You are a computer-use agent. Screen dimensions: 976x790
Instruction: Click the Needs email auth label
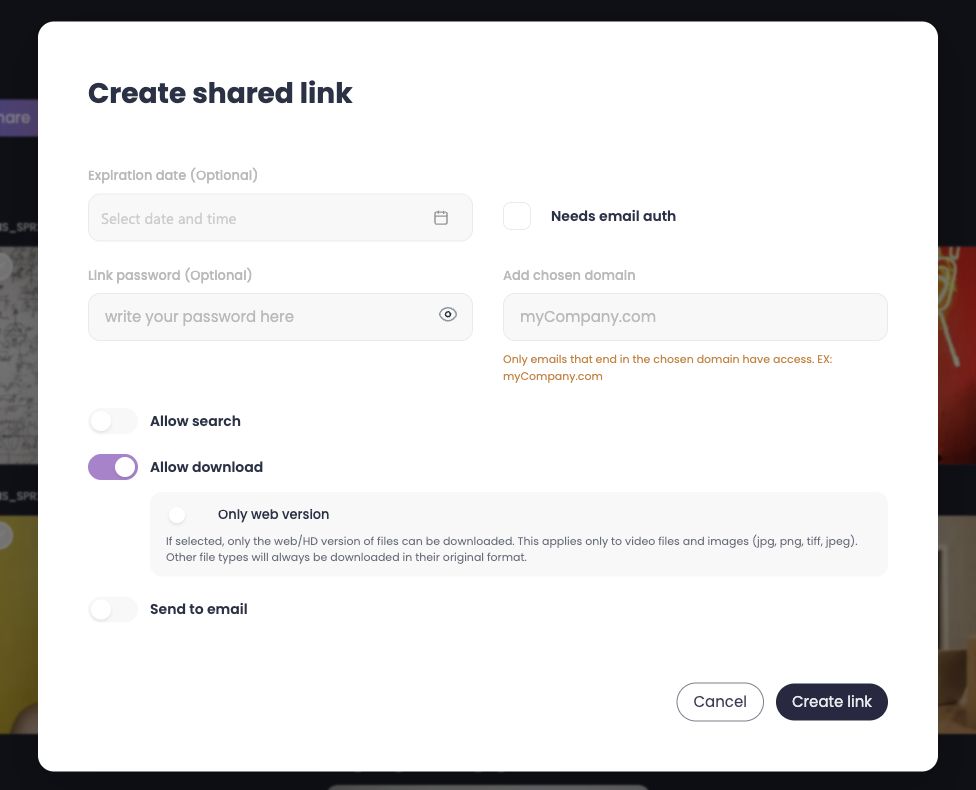tap(613, 216)
